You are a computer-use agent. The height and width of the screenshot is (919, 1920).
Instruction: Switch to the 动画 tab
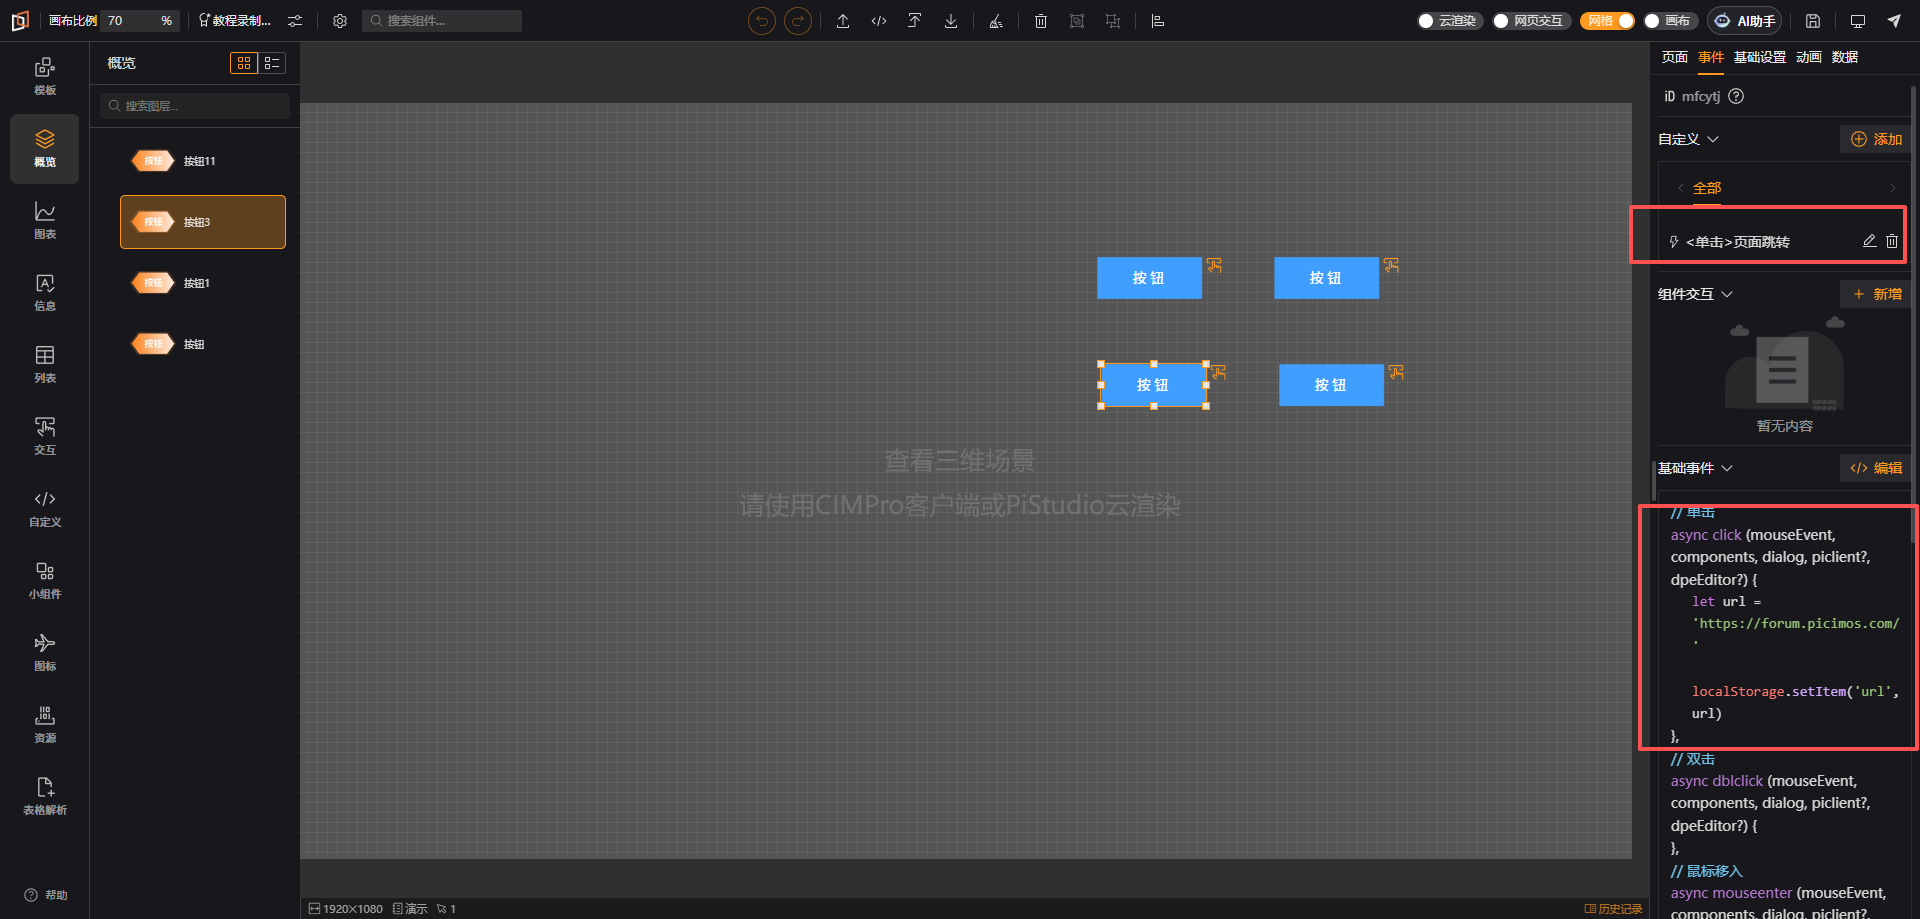(x=1809, y=57)
